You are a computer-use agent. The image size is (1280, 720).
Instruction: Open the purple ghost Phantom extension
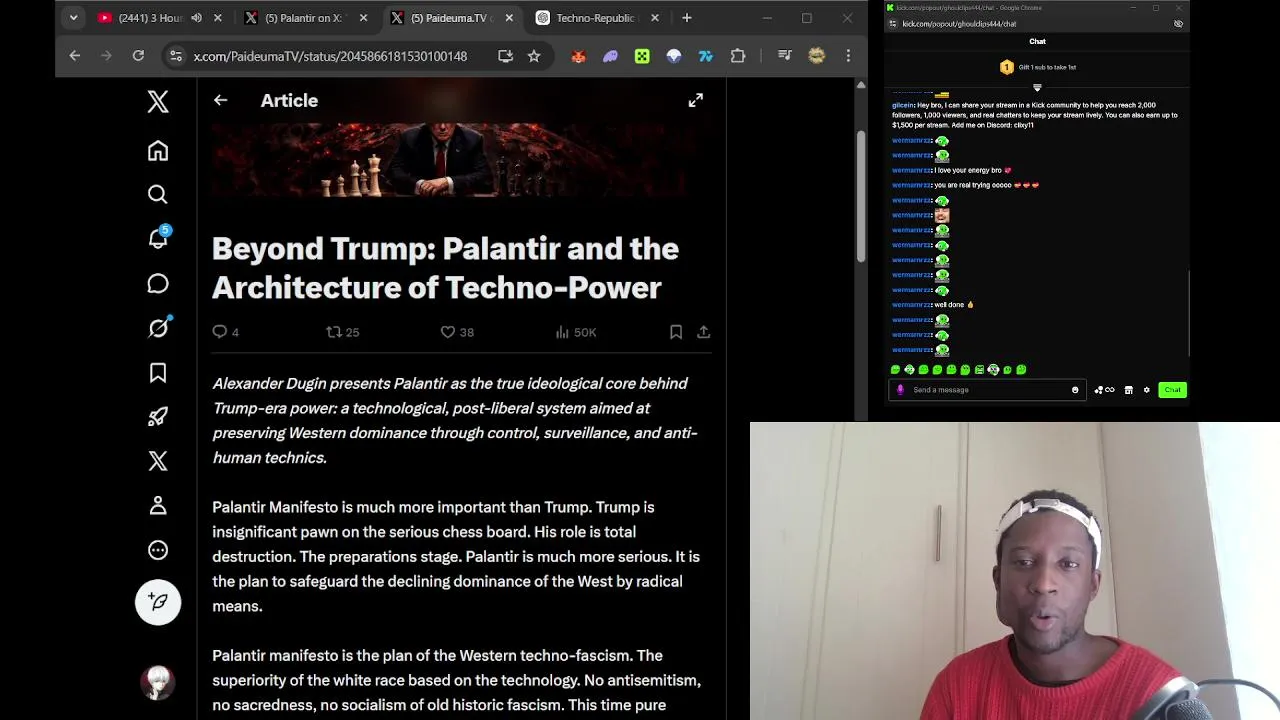(x=610, y=56)
